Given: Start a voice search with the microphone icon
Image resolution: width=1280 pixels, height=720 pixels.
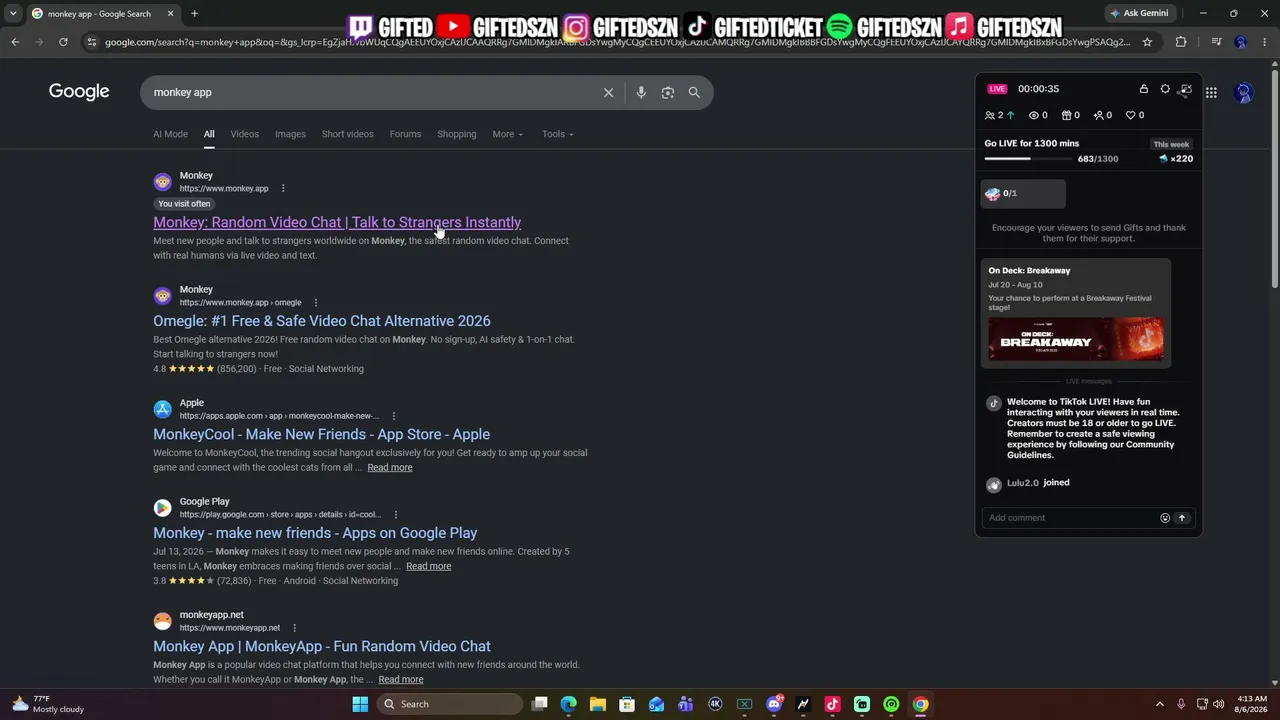Looking at the screenshot, I should click(x=641, y=93).
